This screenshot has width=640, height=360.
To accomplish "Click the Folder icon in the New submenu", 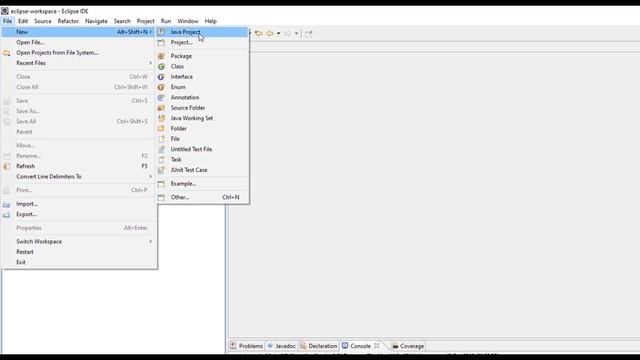I will tap(161, 129).
